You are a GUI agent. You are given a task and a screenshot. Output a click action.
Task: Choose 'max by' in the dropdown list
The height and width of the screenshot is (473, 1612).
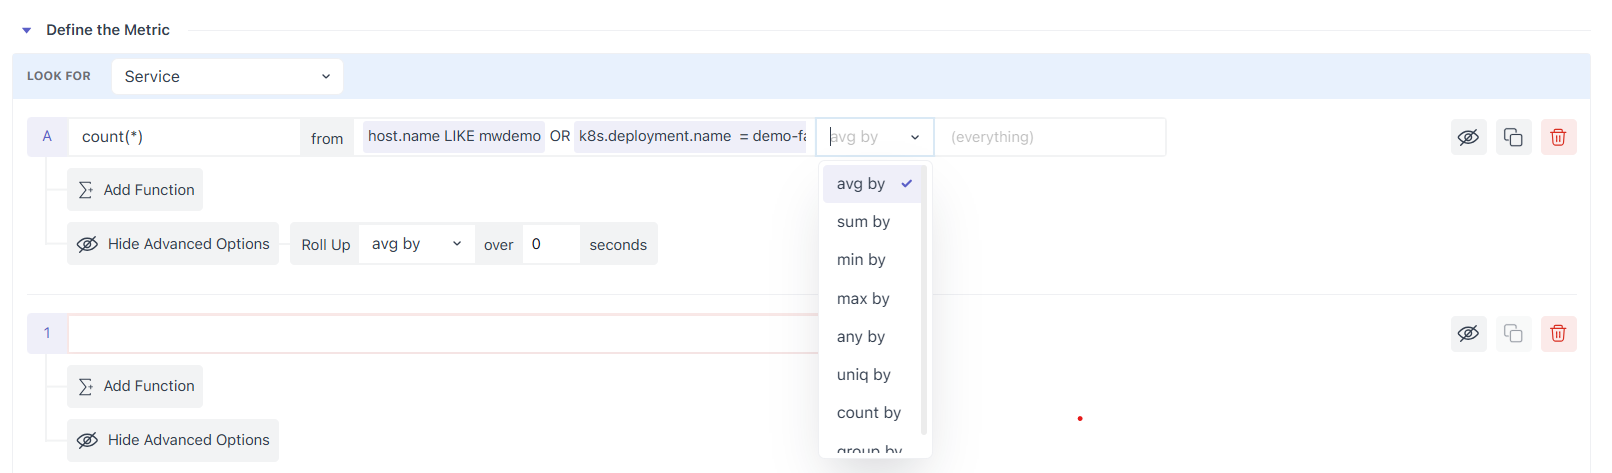click(863, 299)
